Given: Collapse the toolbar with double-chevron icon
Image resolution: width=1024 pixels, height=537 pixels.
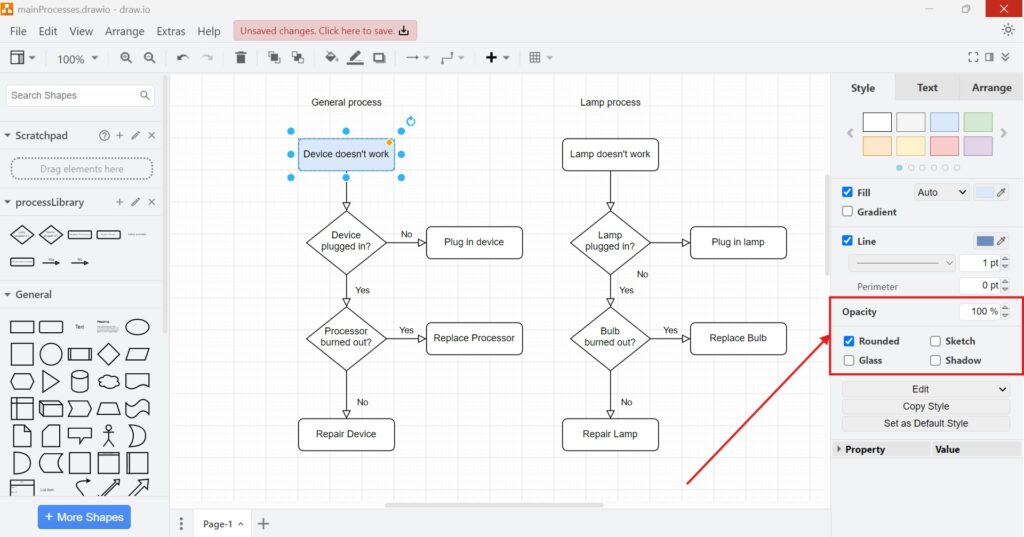Looking at the screenshot, I should [x=1006, y=57].
